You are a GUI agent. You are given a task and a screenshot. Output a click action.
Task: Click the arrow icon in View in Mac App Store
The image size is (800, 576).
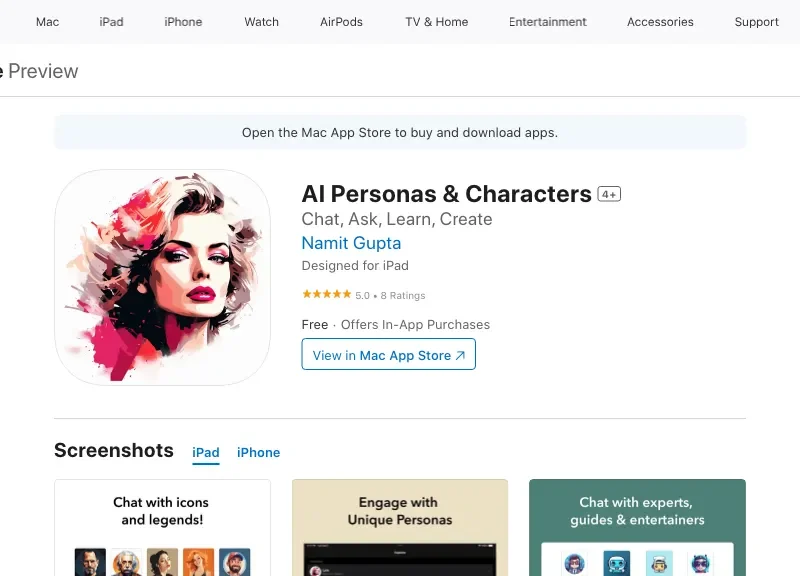460,356
